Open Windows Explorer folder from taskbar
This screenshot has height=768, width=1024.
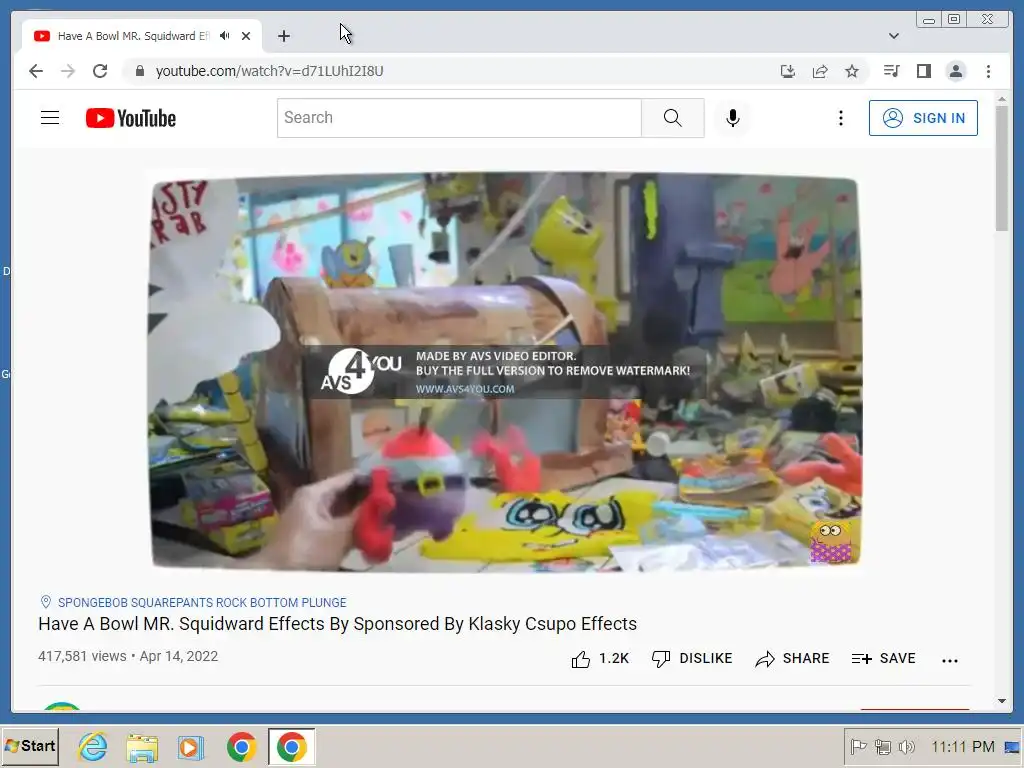click(x=142, y=747)
